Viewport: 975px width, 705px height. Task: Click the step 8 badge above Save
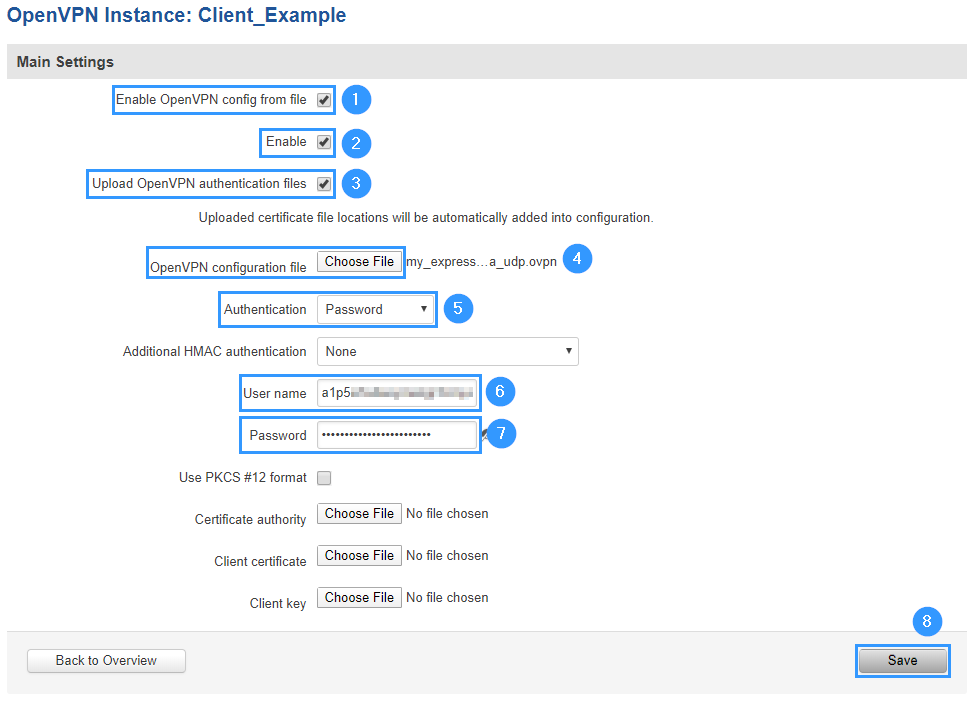(927, 621)
